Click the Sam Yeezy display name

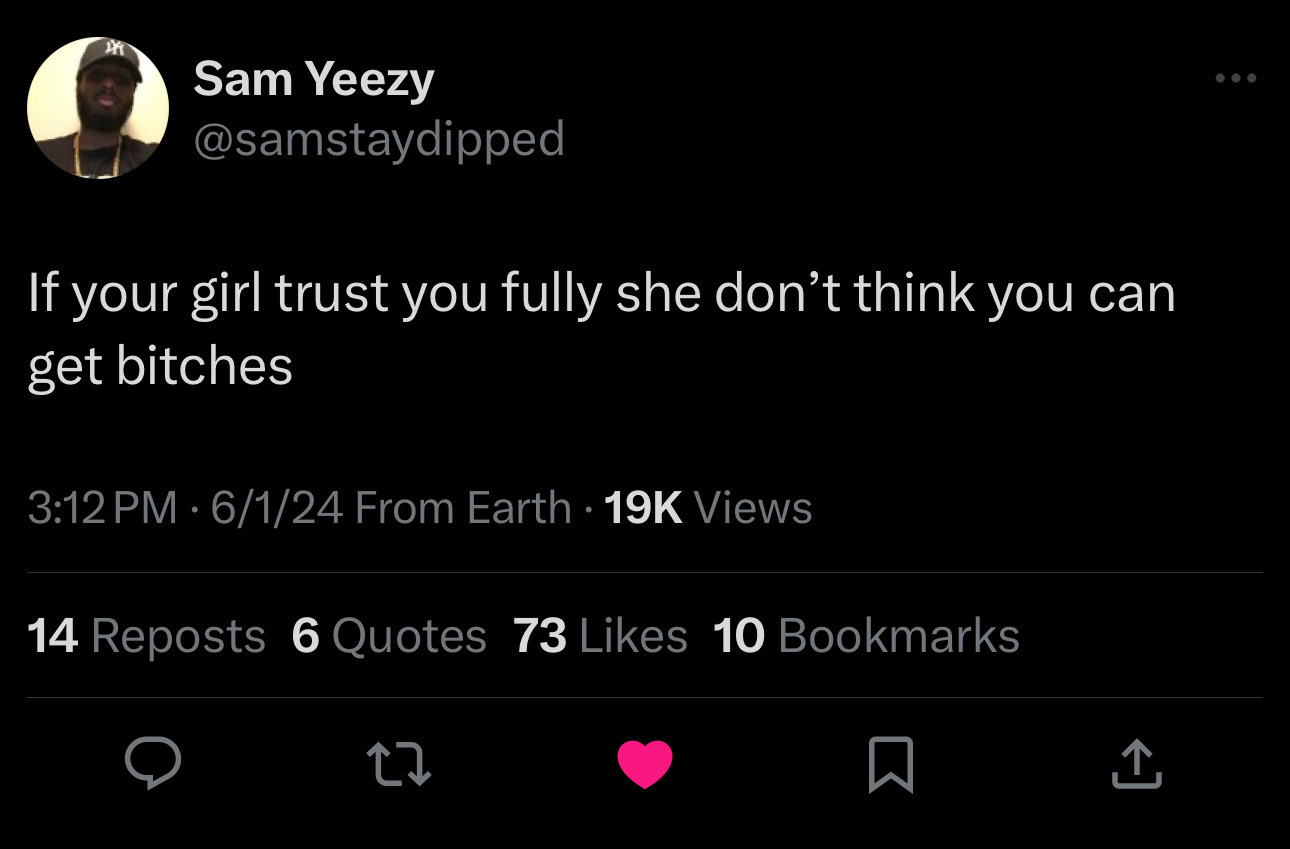[x=313, y=78]
